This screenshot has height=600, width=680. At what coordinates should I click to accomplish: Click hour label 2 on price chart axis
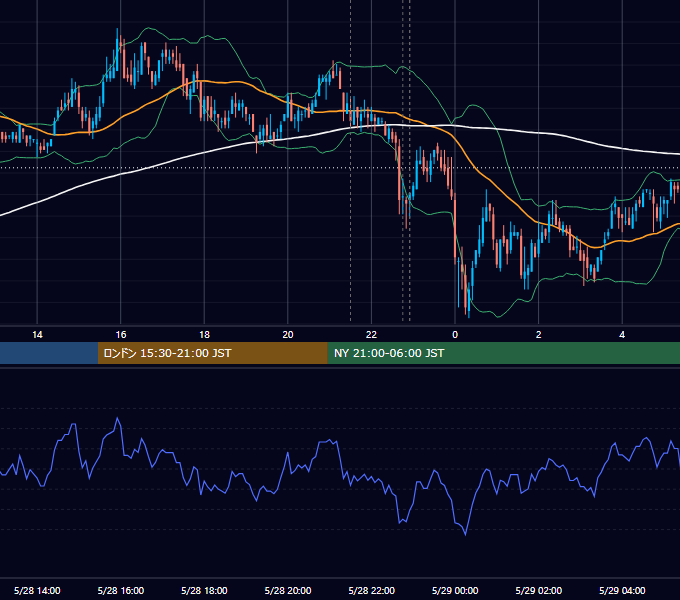tap(539, 335)
